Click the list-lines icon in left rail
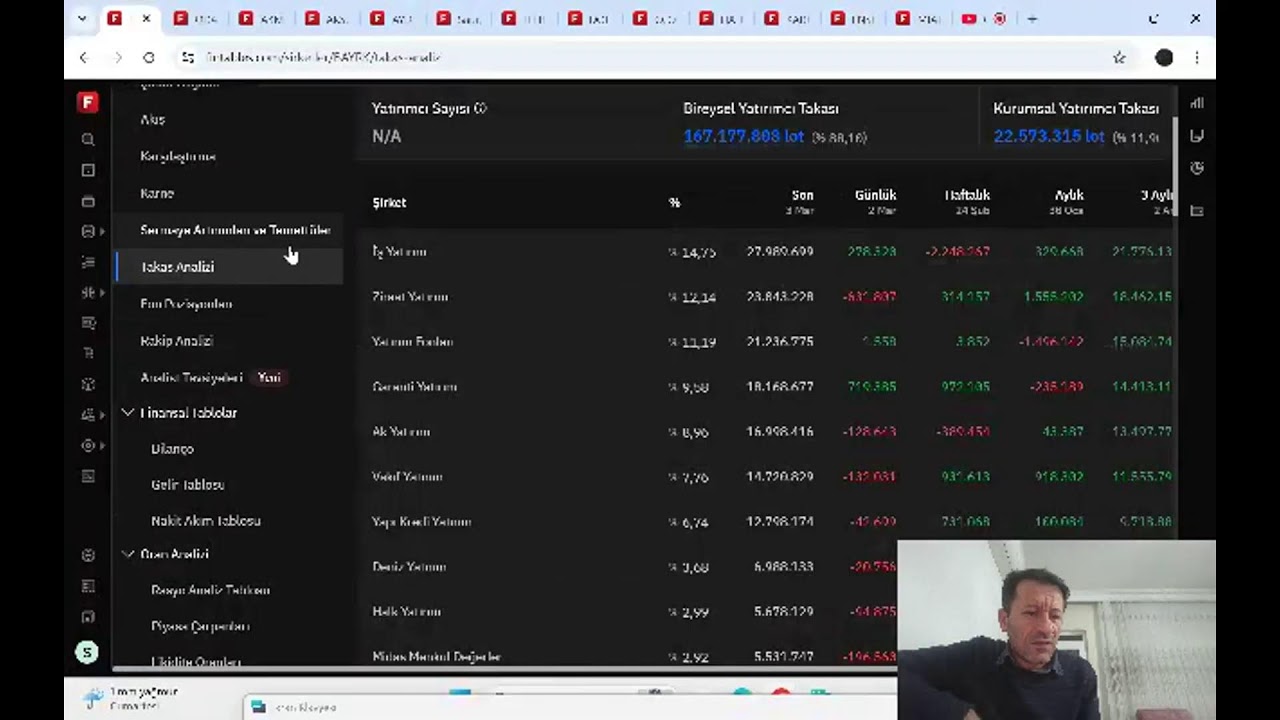This screenshot has height=720, width=1280. coord(88,262)
